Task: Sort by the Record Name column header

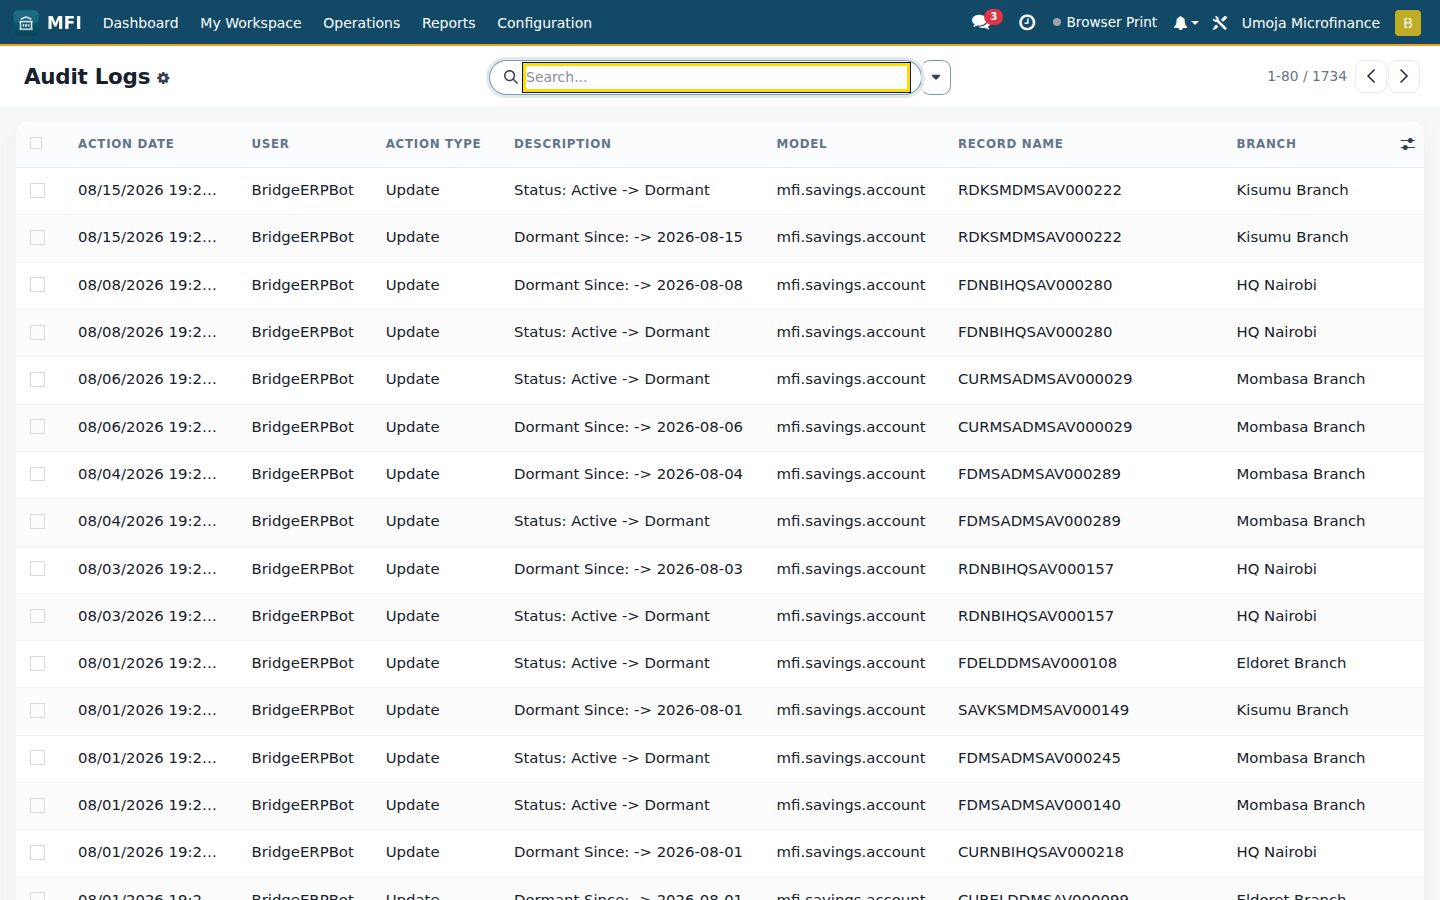Action: [1010, 144]
